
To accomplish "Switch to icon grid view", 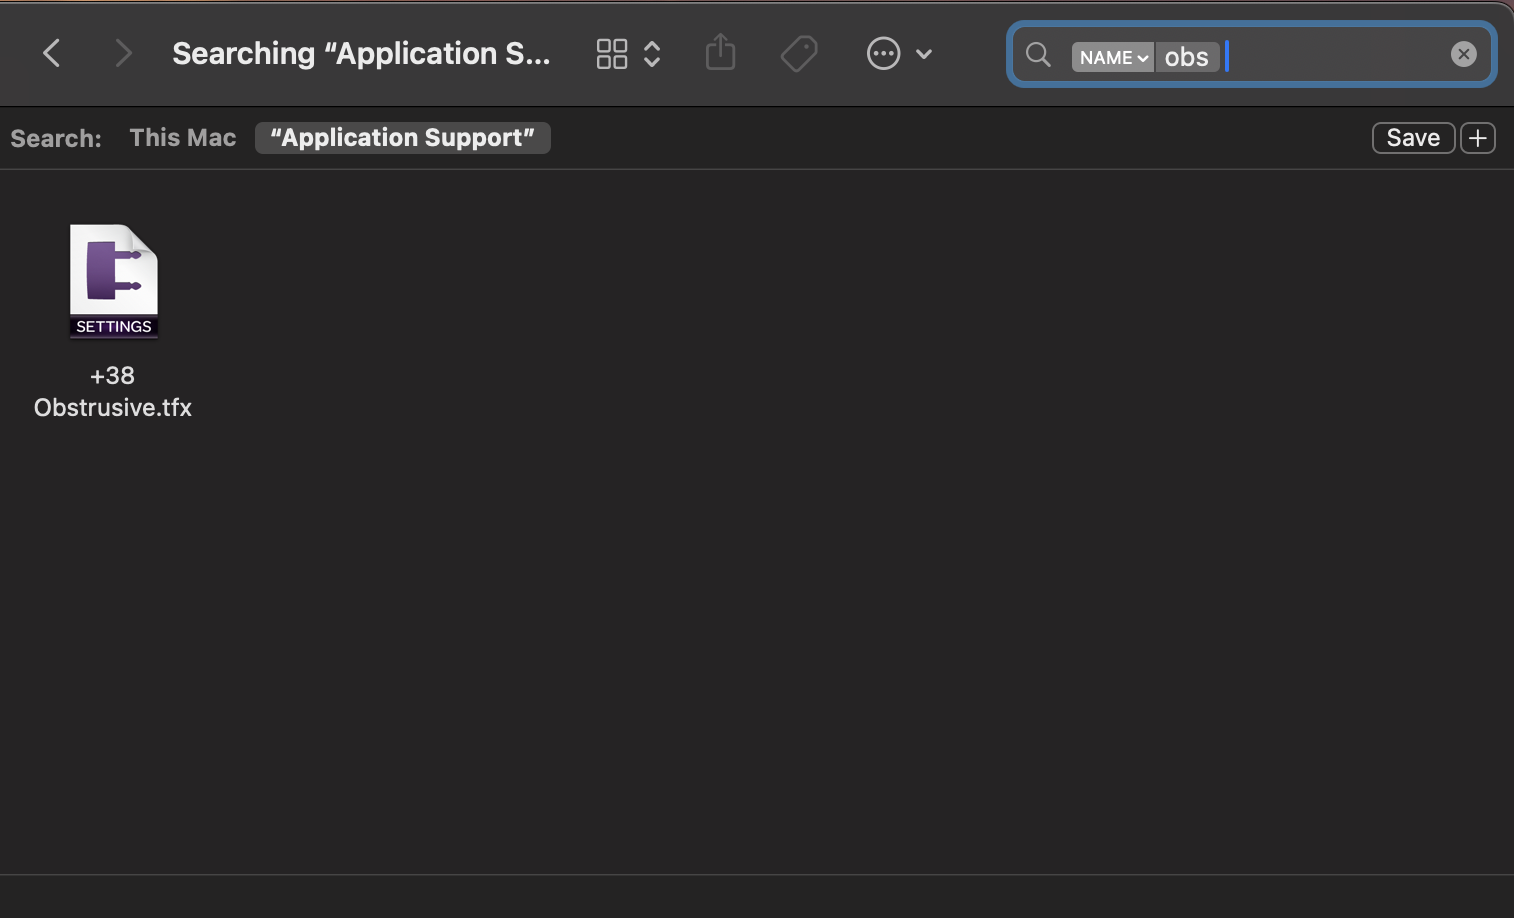I will pyautogui.click(x=611, y=54).
